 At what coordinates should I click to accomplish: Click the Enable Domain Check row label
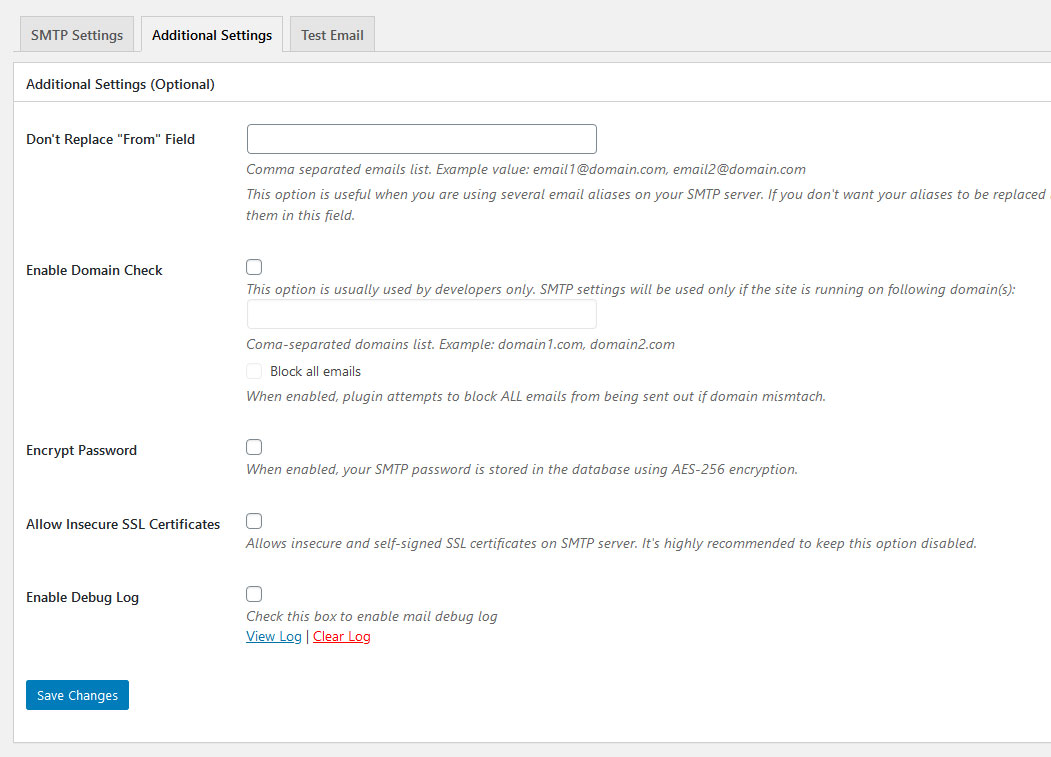pyautogui.click(x=94, y=270)
